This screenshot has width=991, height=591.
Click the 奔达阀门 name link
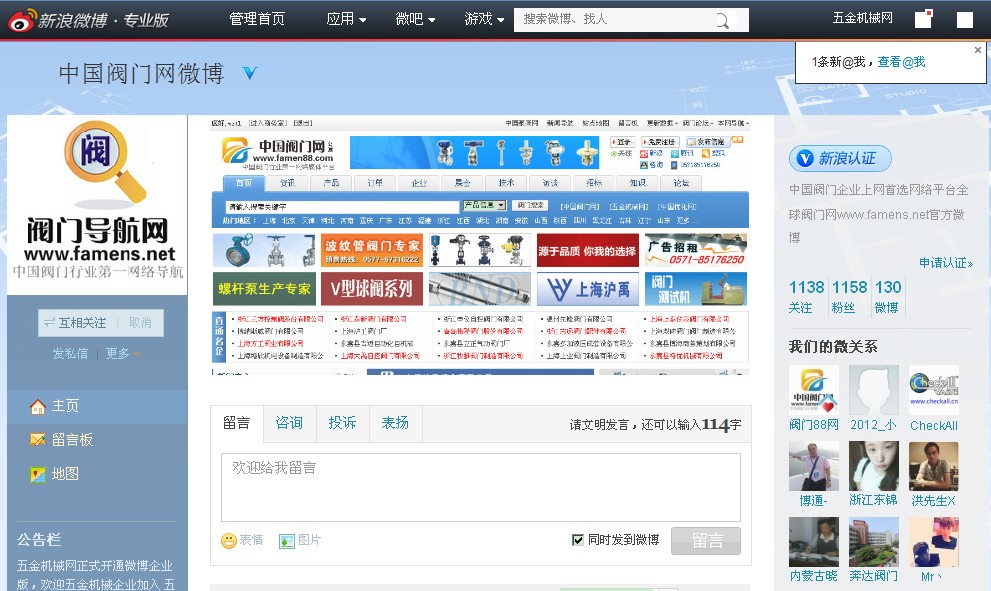(873, 576)
